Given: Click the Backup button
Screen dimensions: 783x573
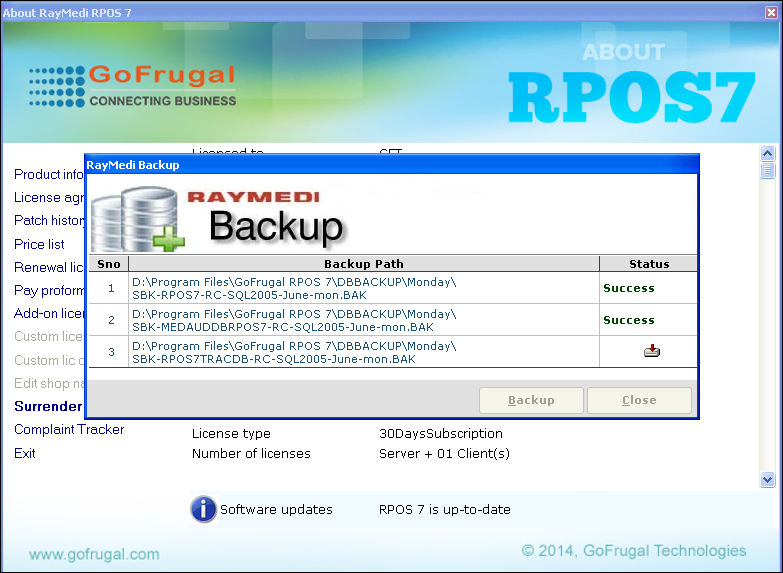Looking at the screenshot, I should [x=531, y=400].
